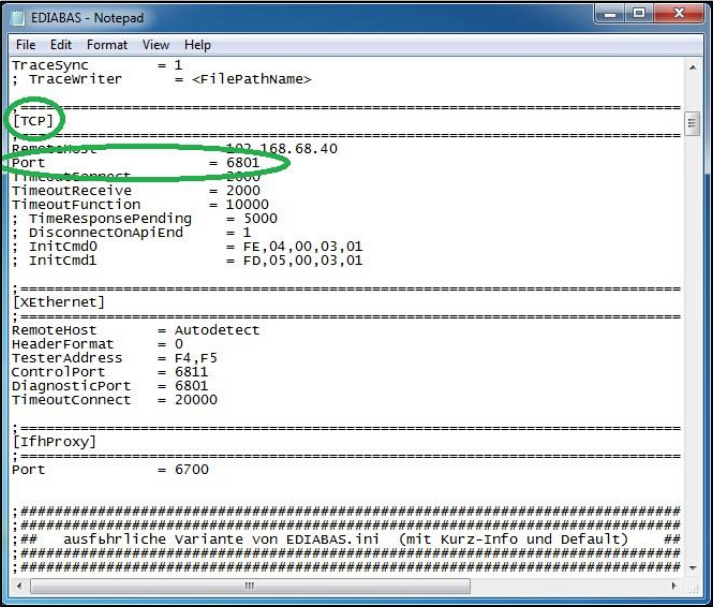Minimize the Notepad window
Screen dimensions: 713x607
click(x=610, y=14)
